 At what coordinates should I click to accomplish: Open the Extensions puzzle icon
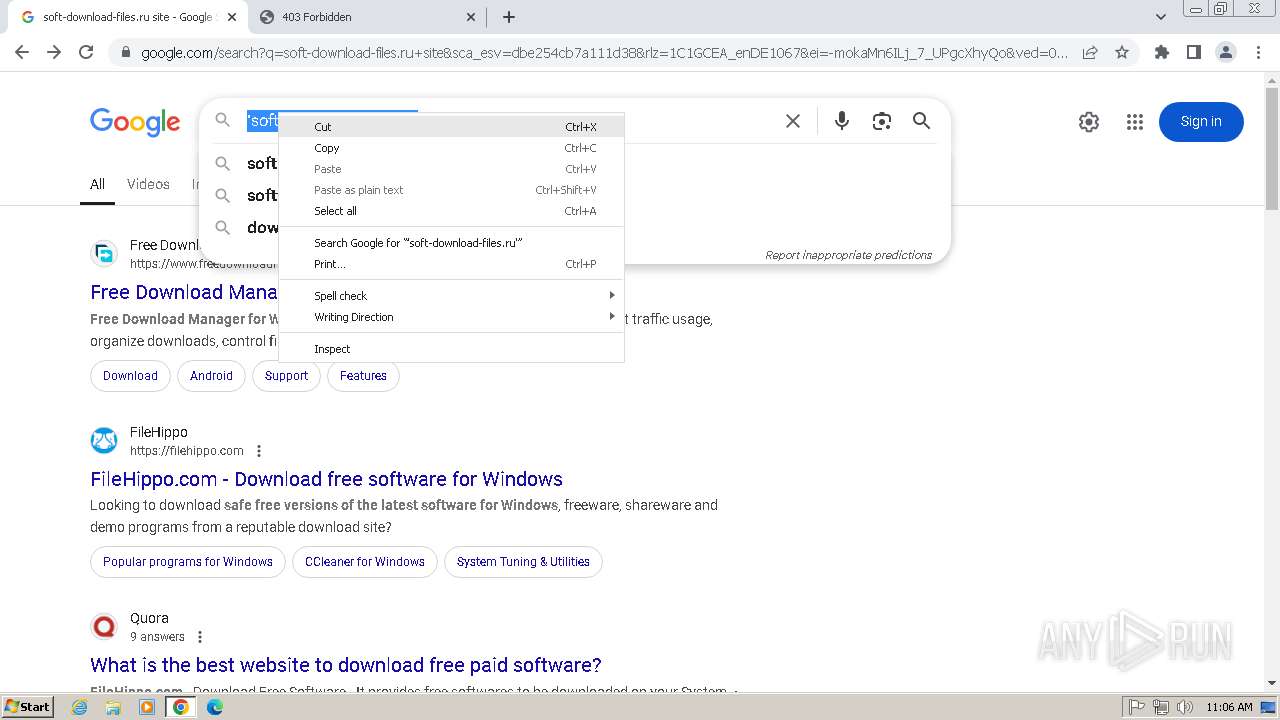(1162, 53)
